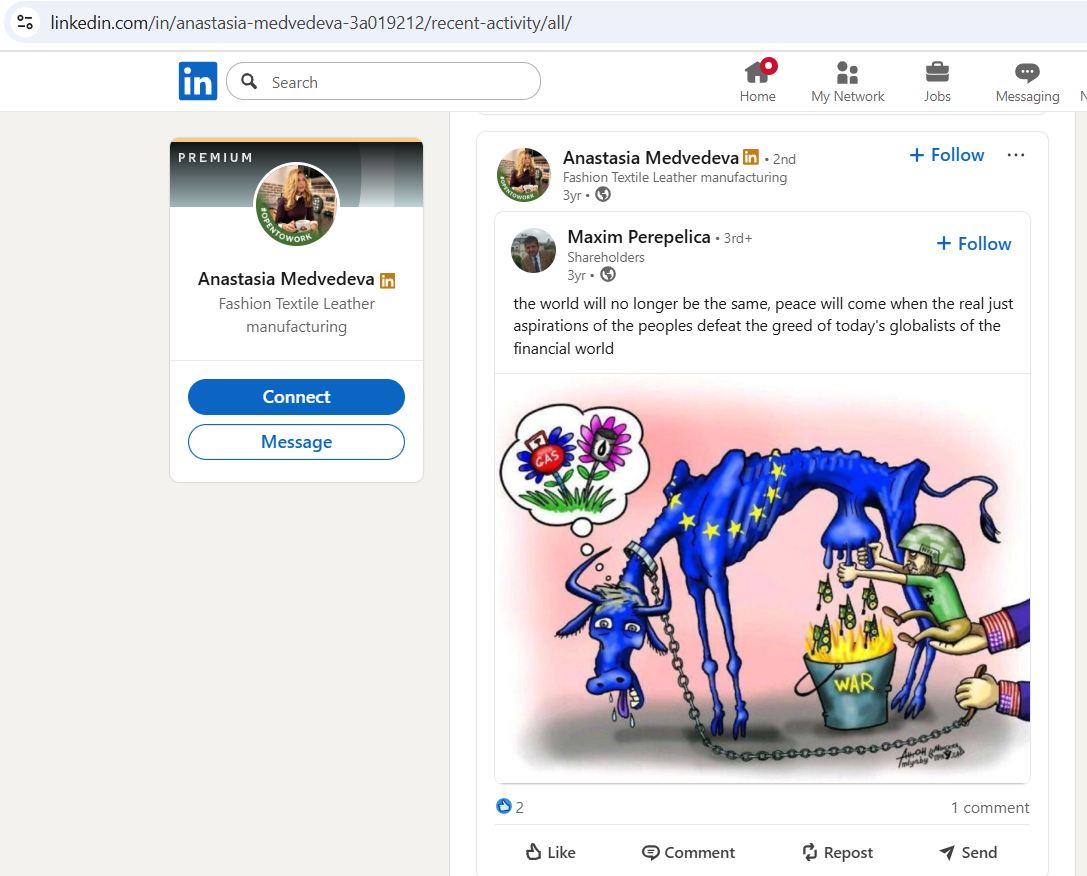Open the 1 comment link

988,806
